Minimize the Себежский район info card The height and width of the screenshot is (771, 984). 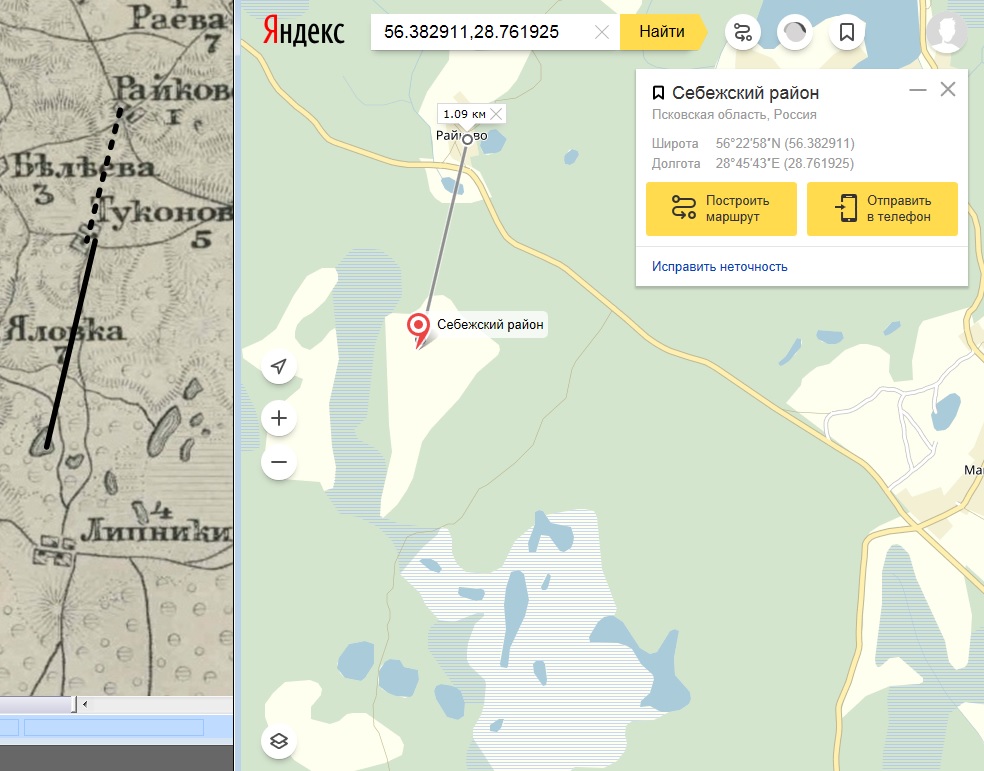(x=917, y=90)
